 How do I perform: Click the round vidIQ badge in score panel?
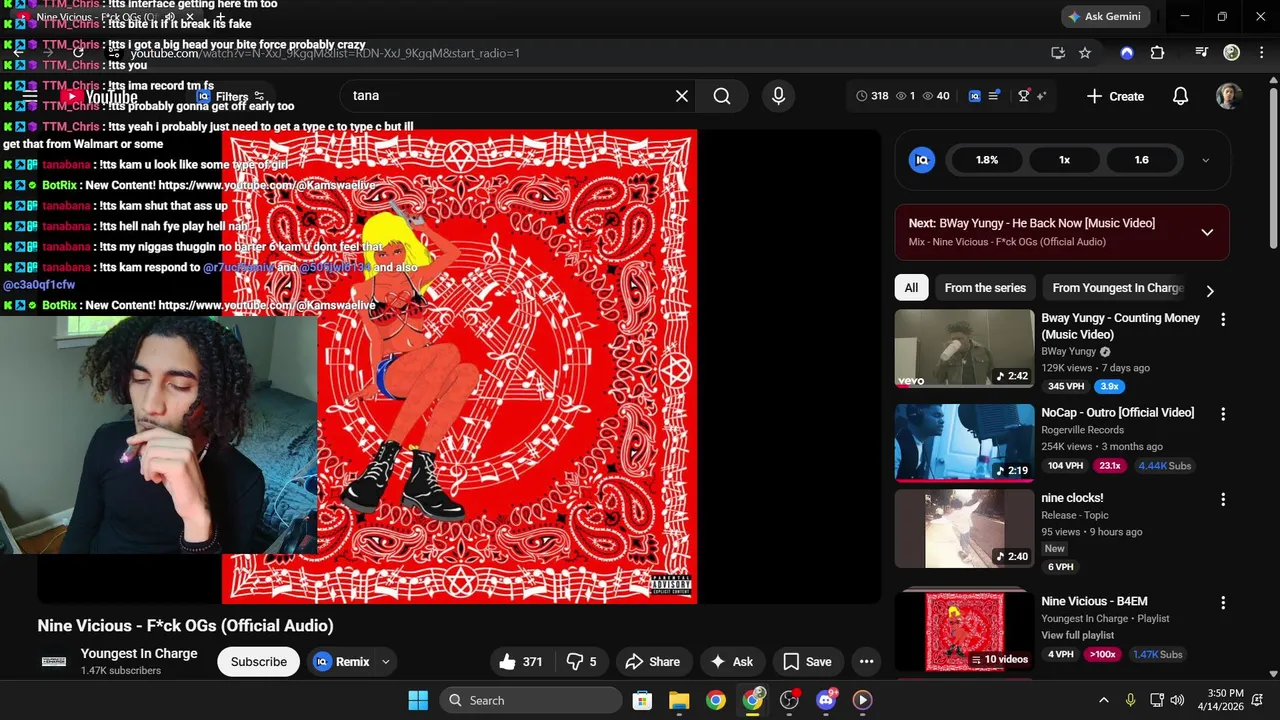922,160
